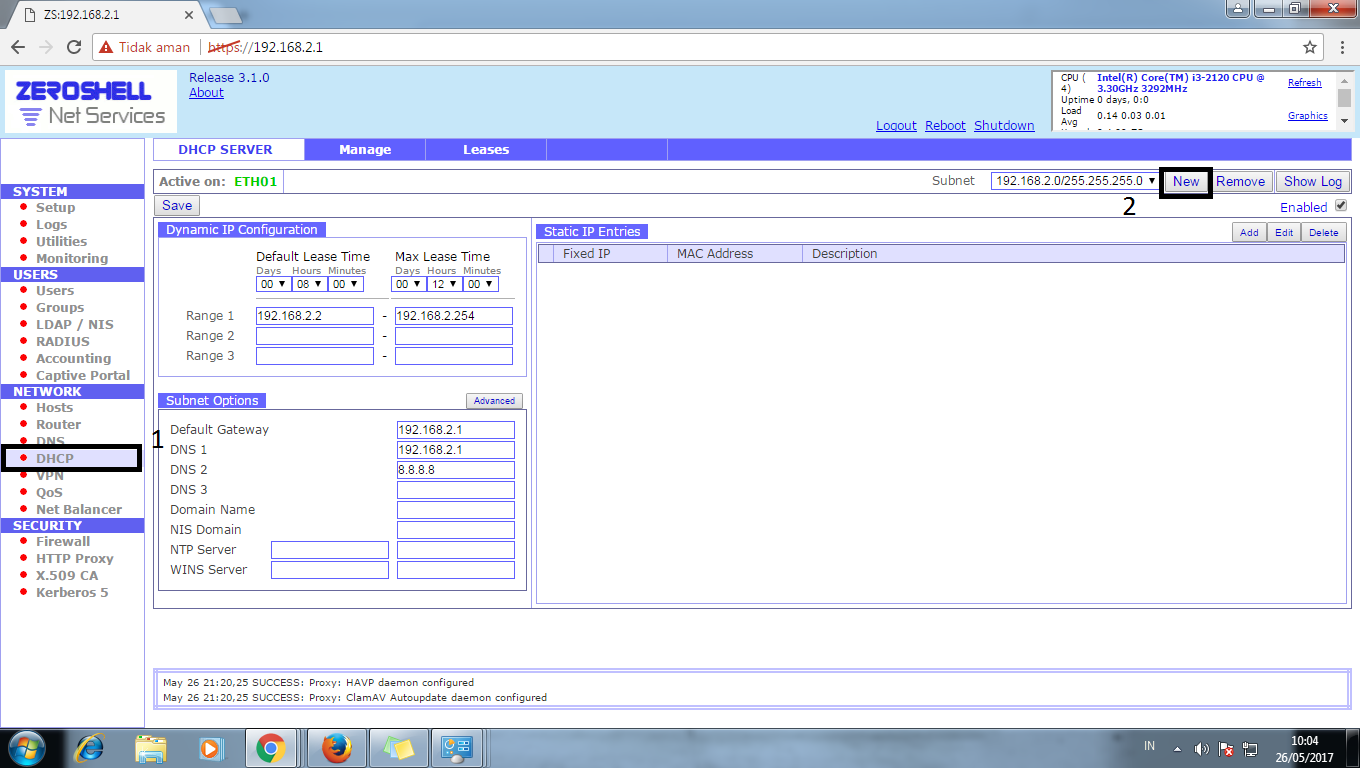Click the Range 2 starting IP field
The width and height of the screenshot is (1360, 768).
pos(314,335)
